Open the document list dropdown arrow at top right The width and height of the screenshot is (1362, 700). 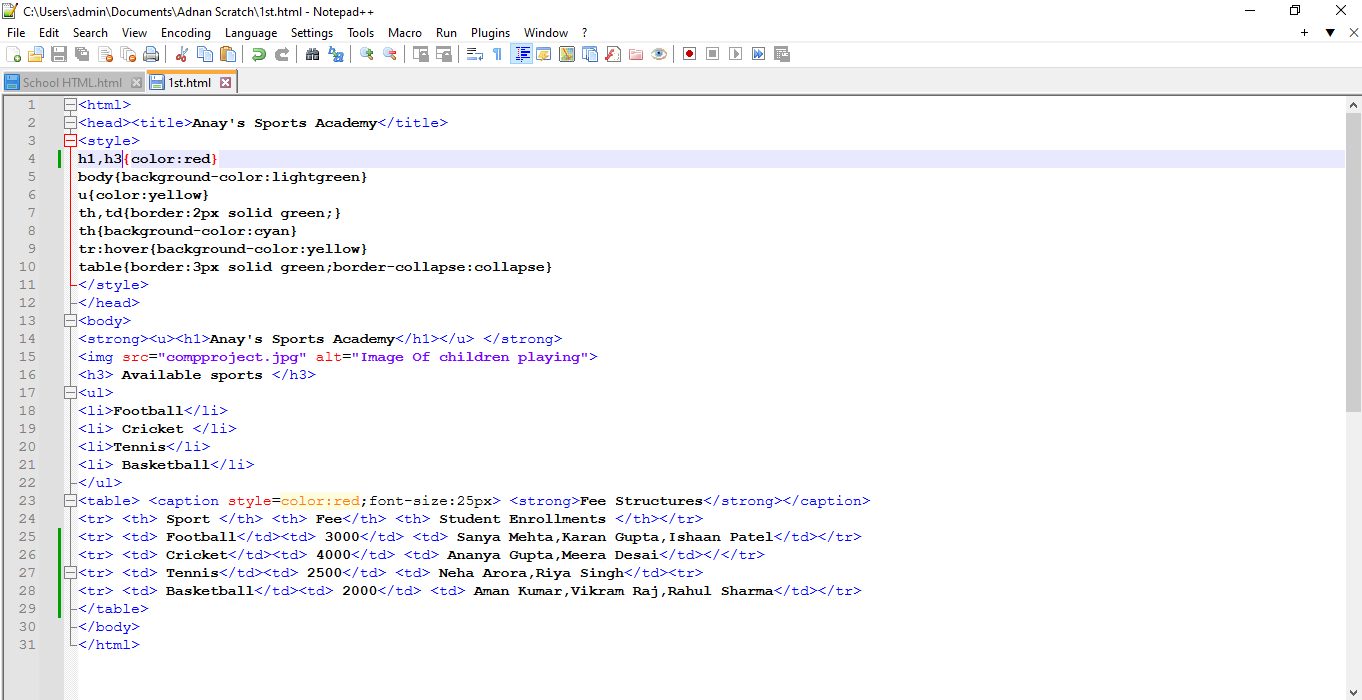(1330, 33)
